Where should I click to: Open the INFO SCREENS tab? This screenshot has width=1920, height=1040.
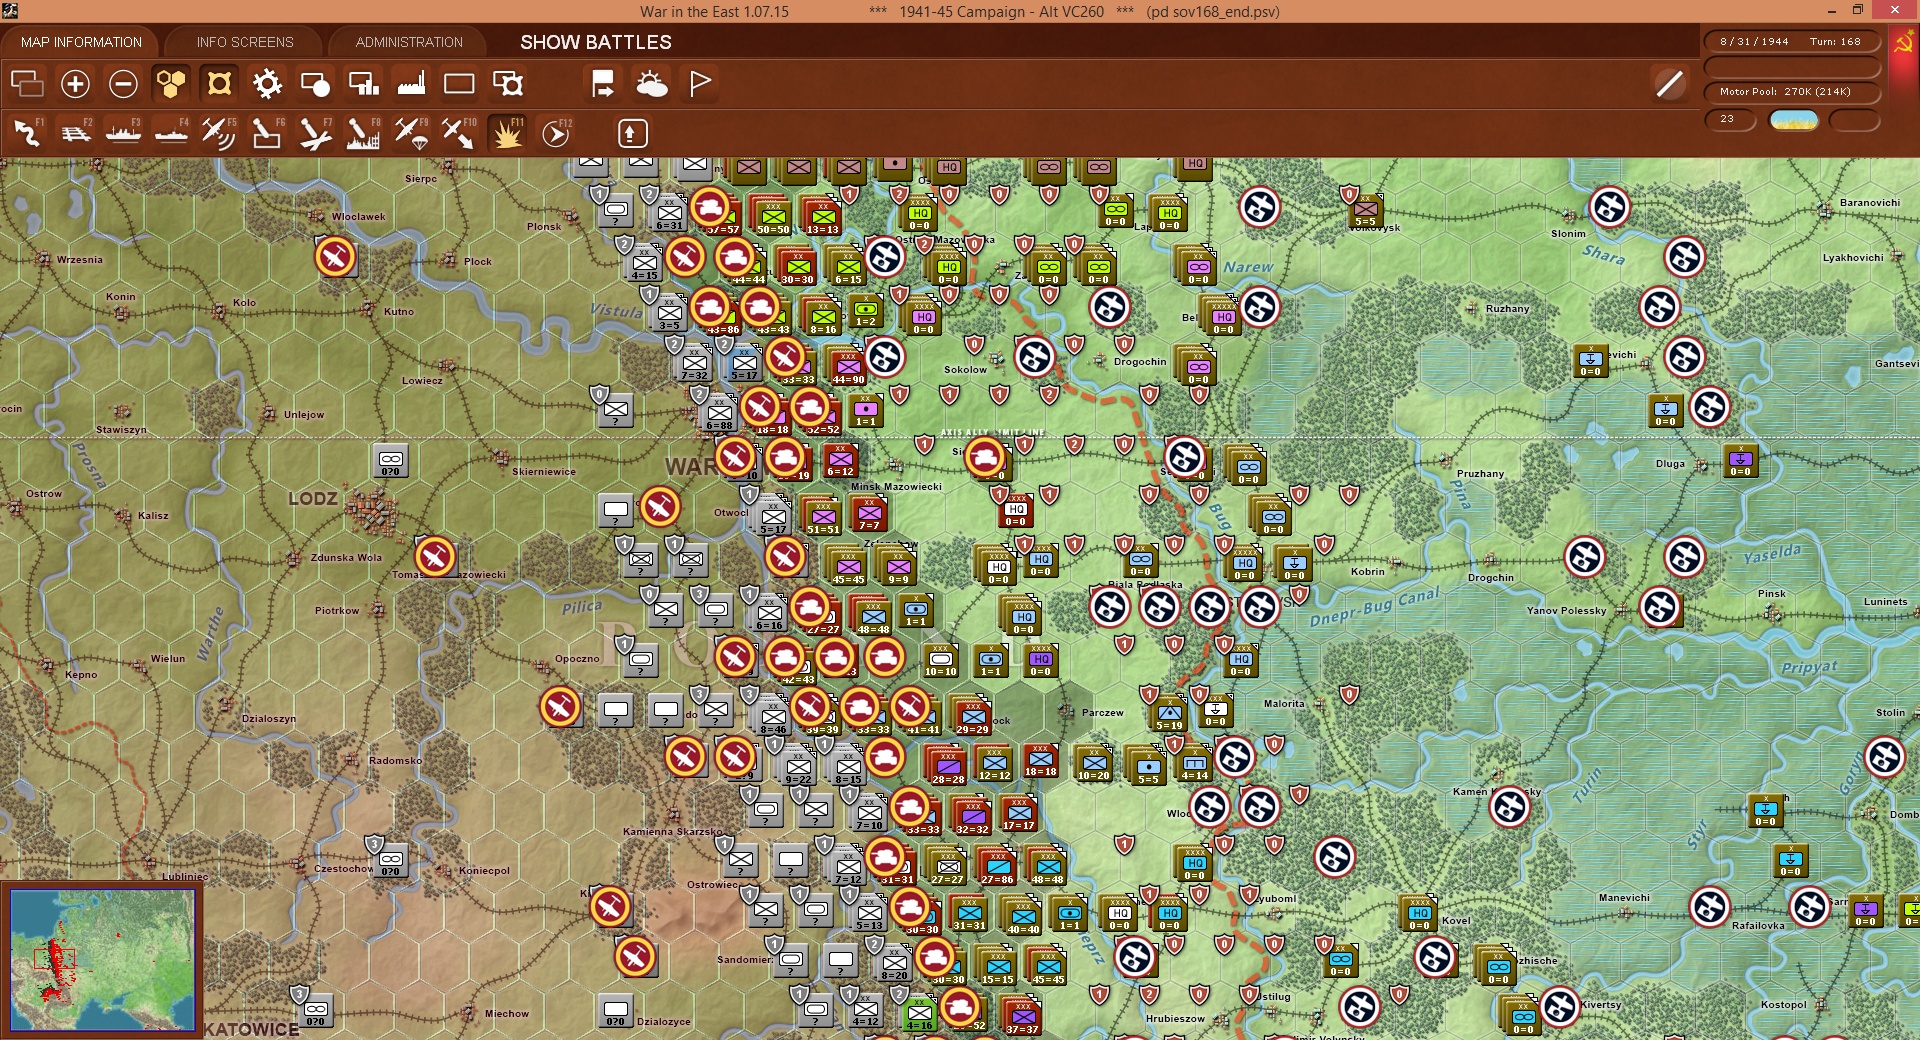tap(245, 42)
